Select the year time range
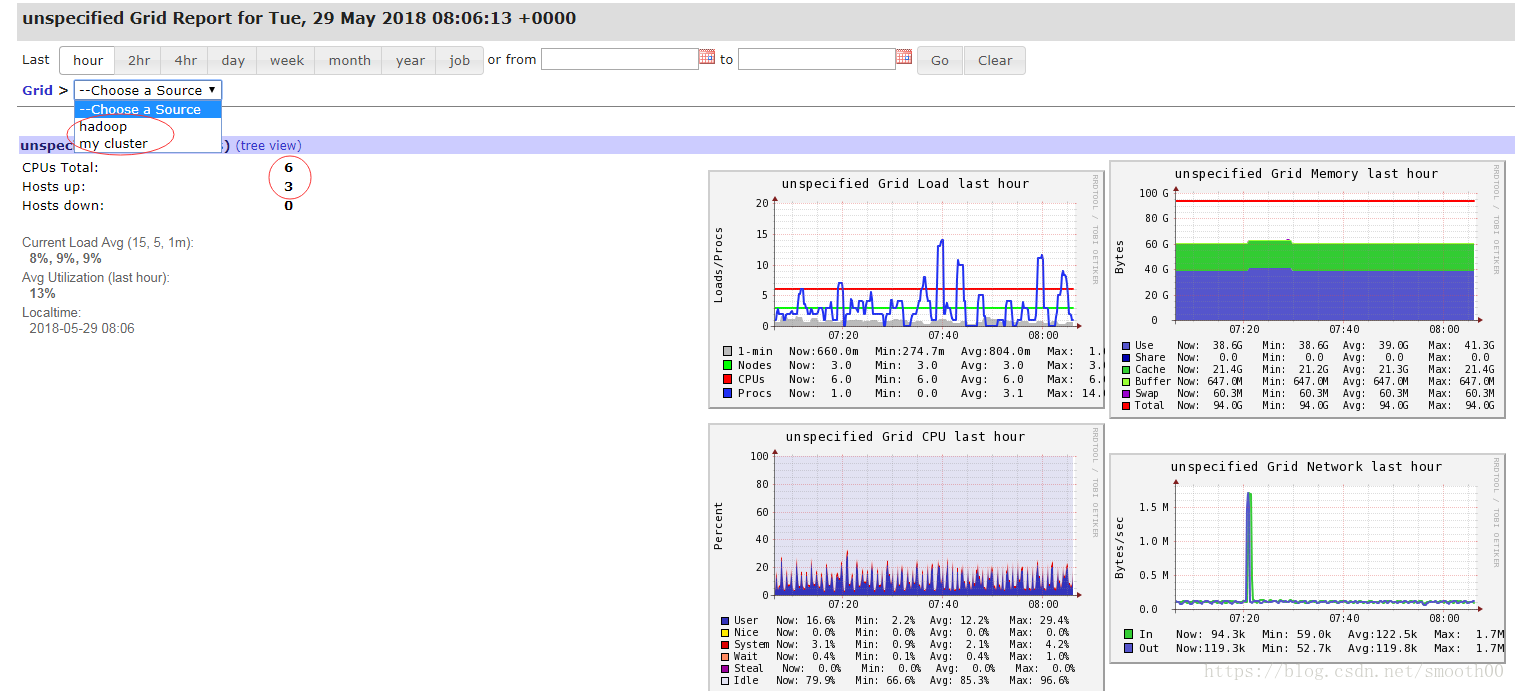Image resolution: width=1515 pixels, height=691 pixels. tap(410, 60)
